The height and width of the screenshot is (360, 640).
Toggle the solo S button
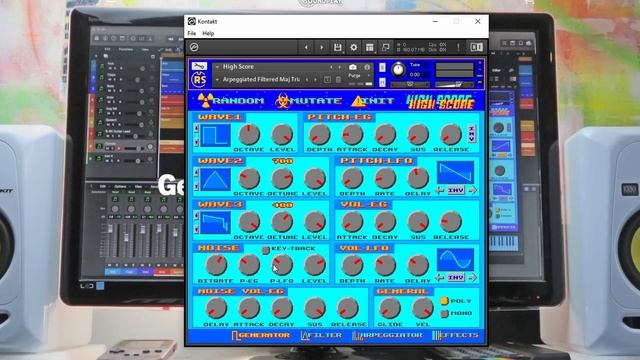click(x=382, y=68)
